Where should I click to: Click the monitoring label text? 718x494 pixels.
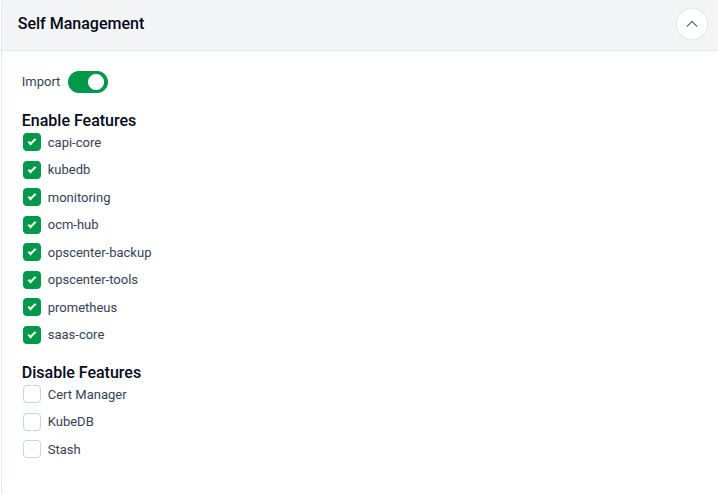coord(79,198)
